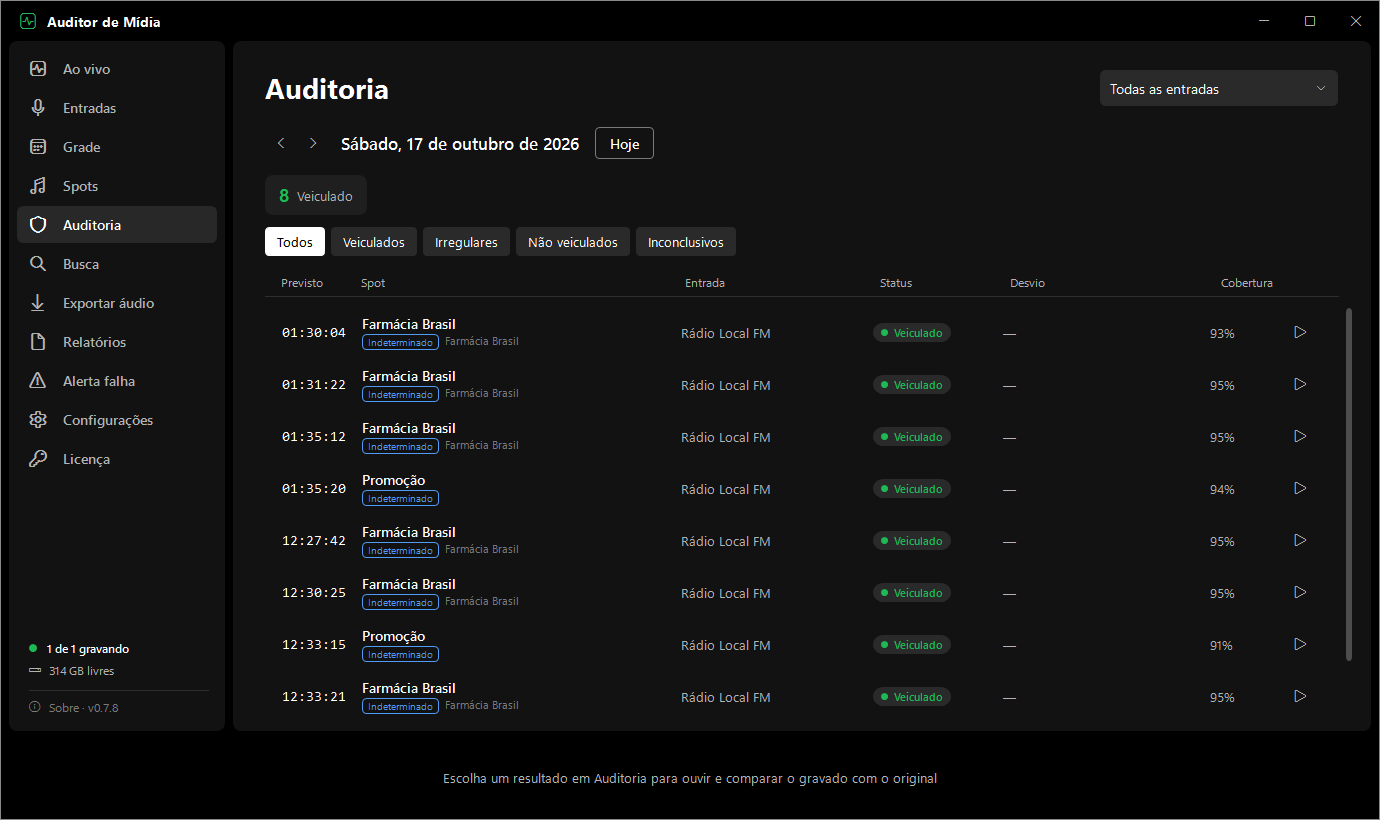Play the 12:33:15 Promoção recording
1380x820 pixels.
[1300, 644]
